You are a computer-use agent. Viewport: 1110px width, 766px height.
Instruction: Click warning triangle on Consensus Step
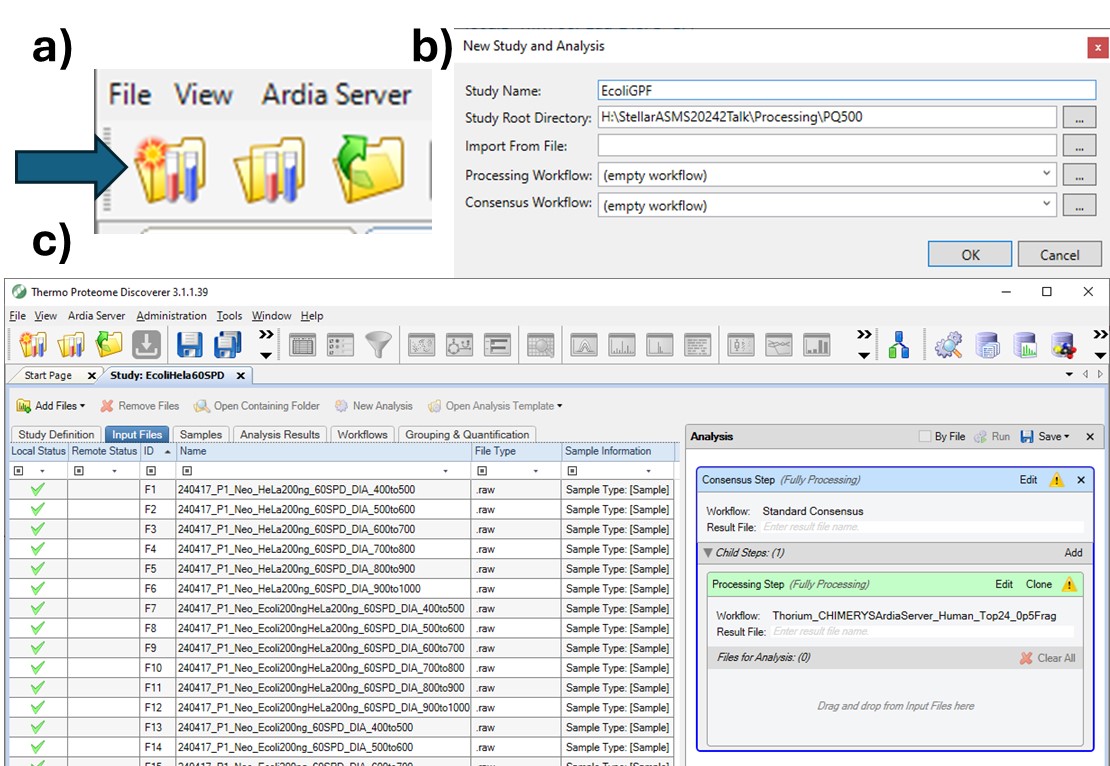coord(1056,480)
